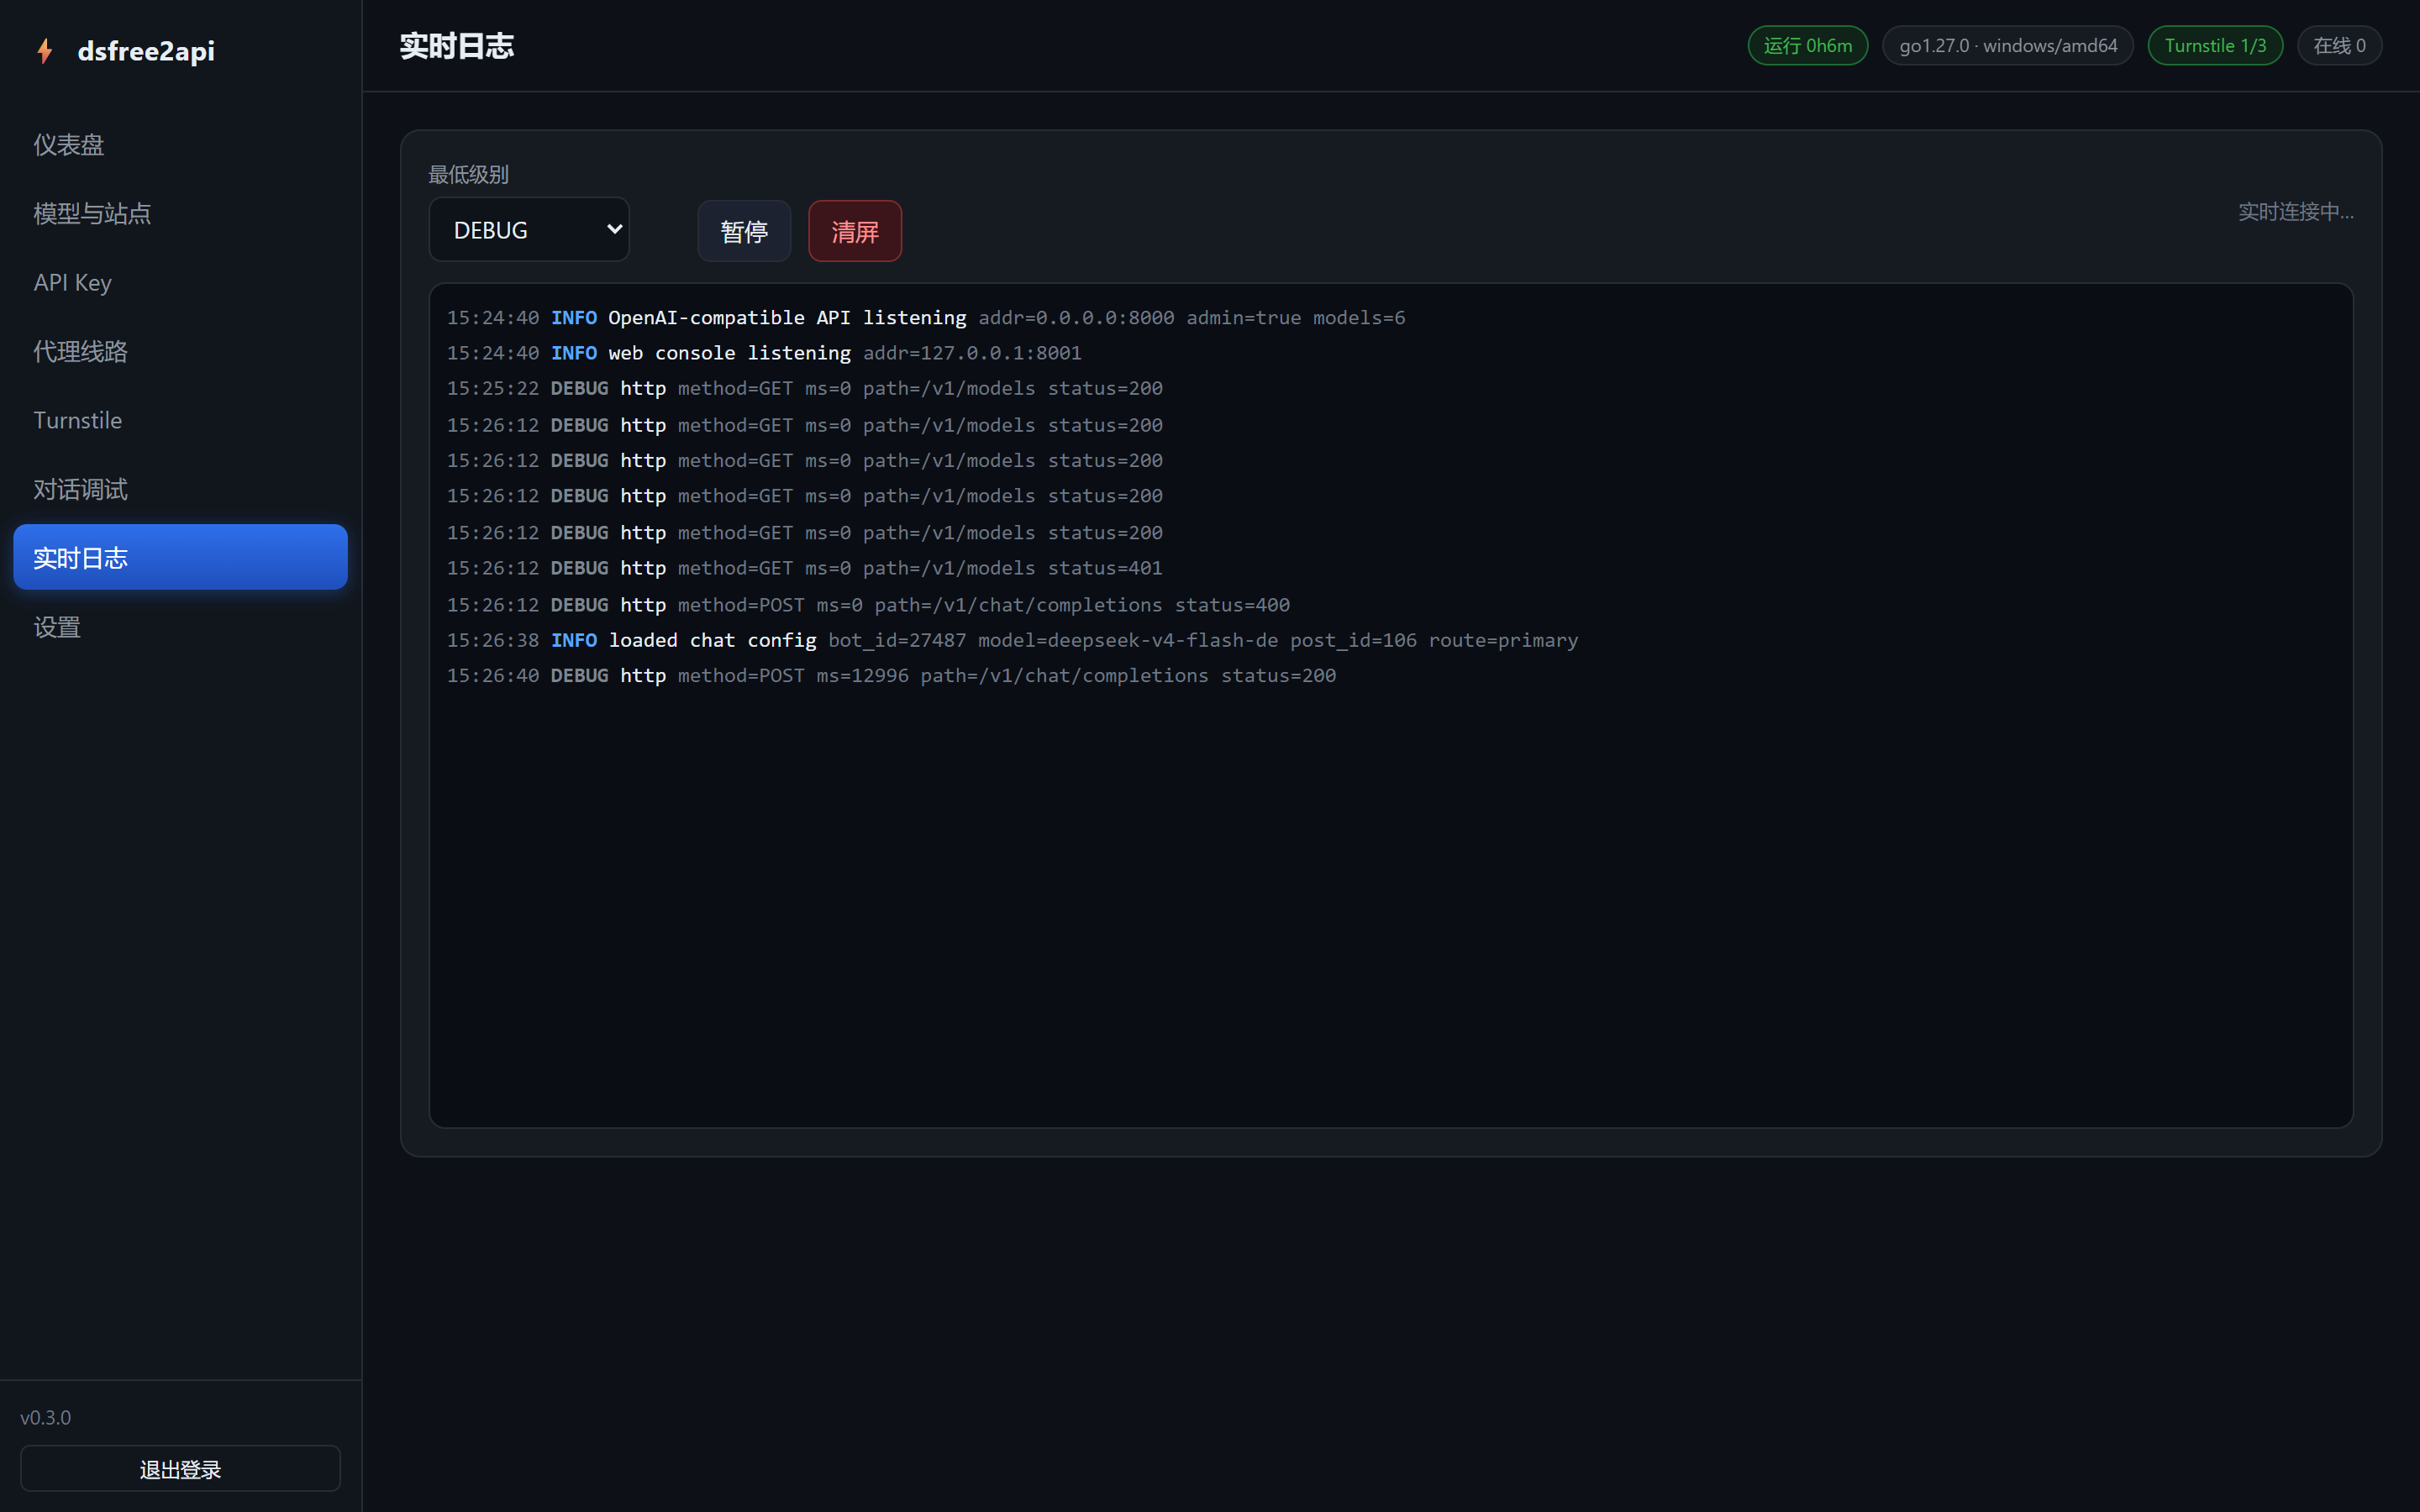
Task: Expand the DEBUG minimum level dropdown
Action: click(529, 230)
